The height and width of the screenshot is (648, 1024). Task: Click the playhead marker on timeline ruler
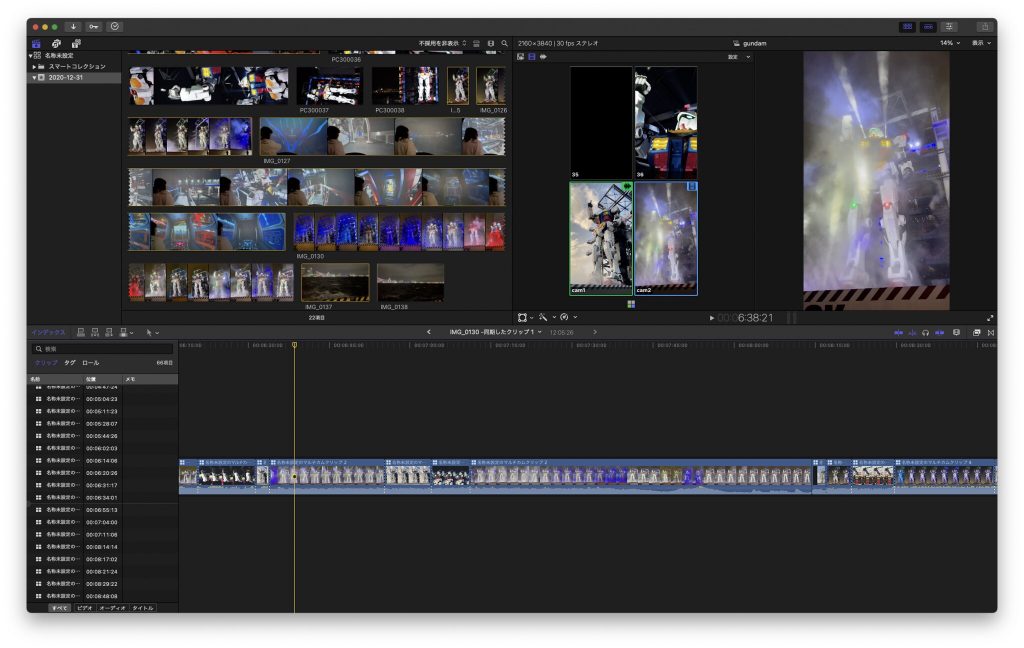coord(294,345)
